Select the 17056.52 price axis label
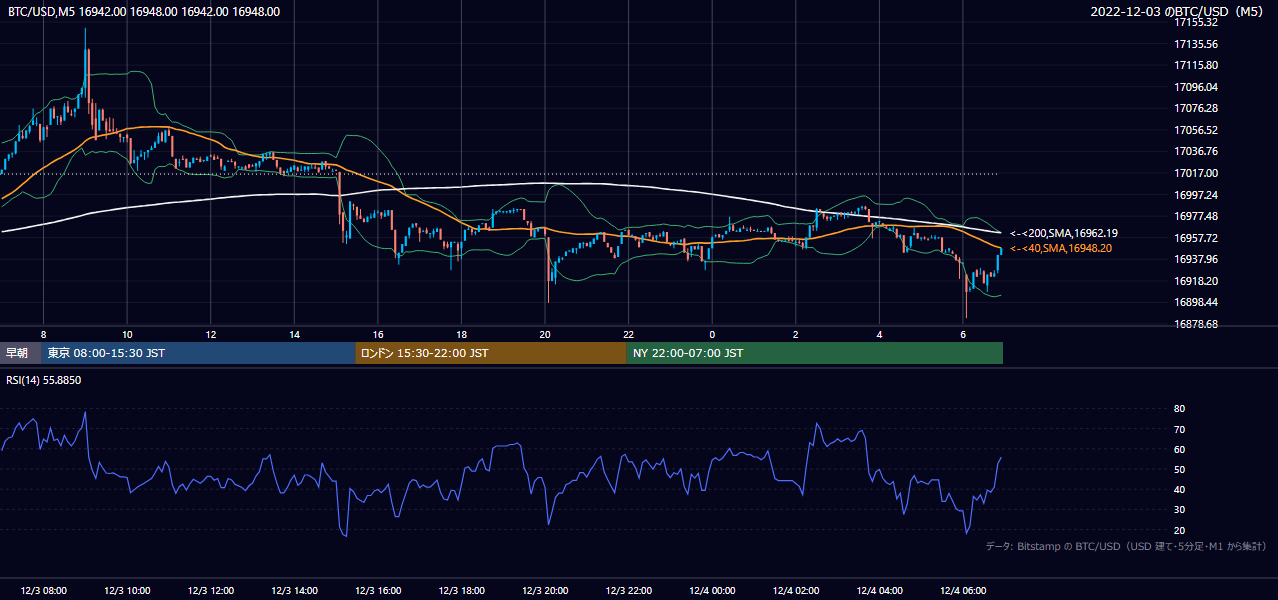This screenshot has width=1278, height=600. (1195, 130)
